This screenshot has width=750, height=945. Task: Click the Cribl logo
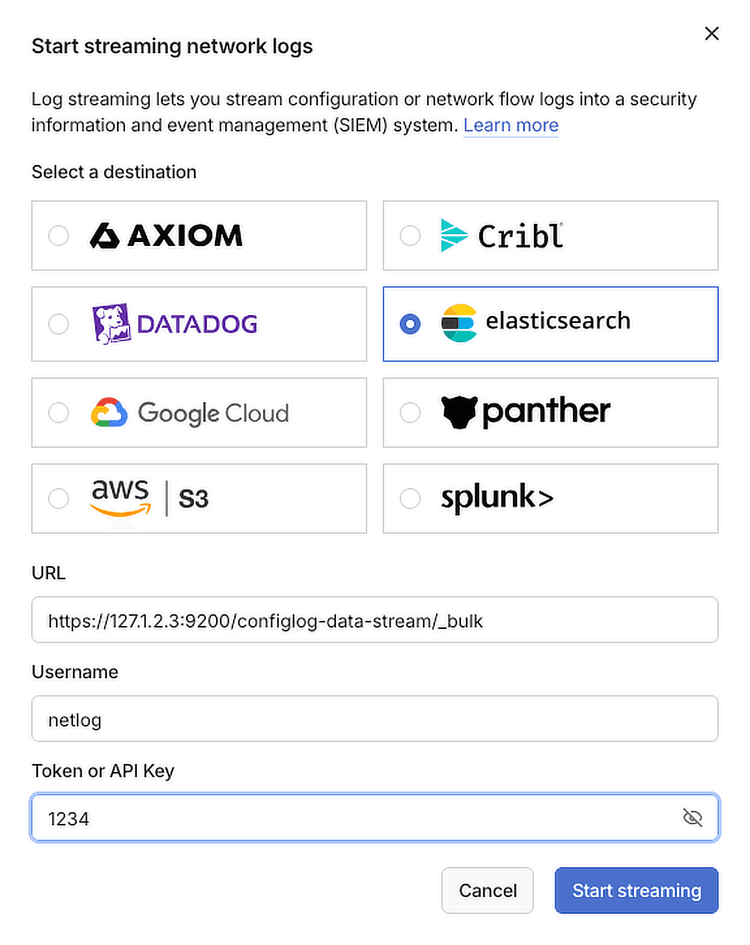tap(500, 236)
